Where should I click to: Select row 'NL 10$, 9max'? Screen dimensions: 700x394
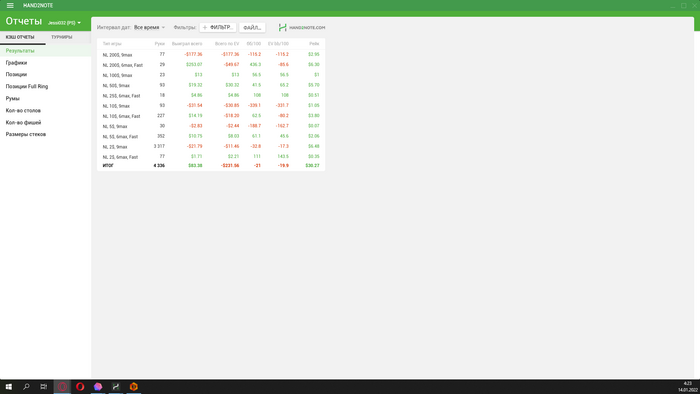coord(211,106)
